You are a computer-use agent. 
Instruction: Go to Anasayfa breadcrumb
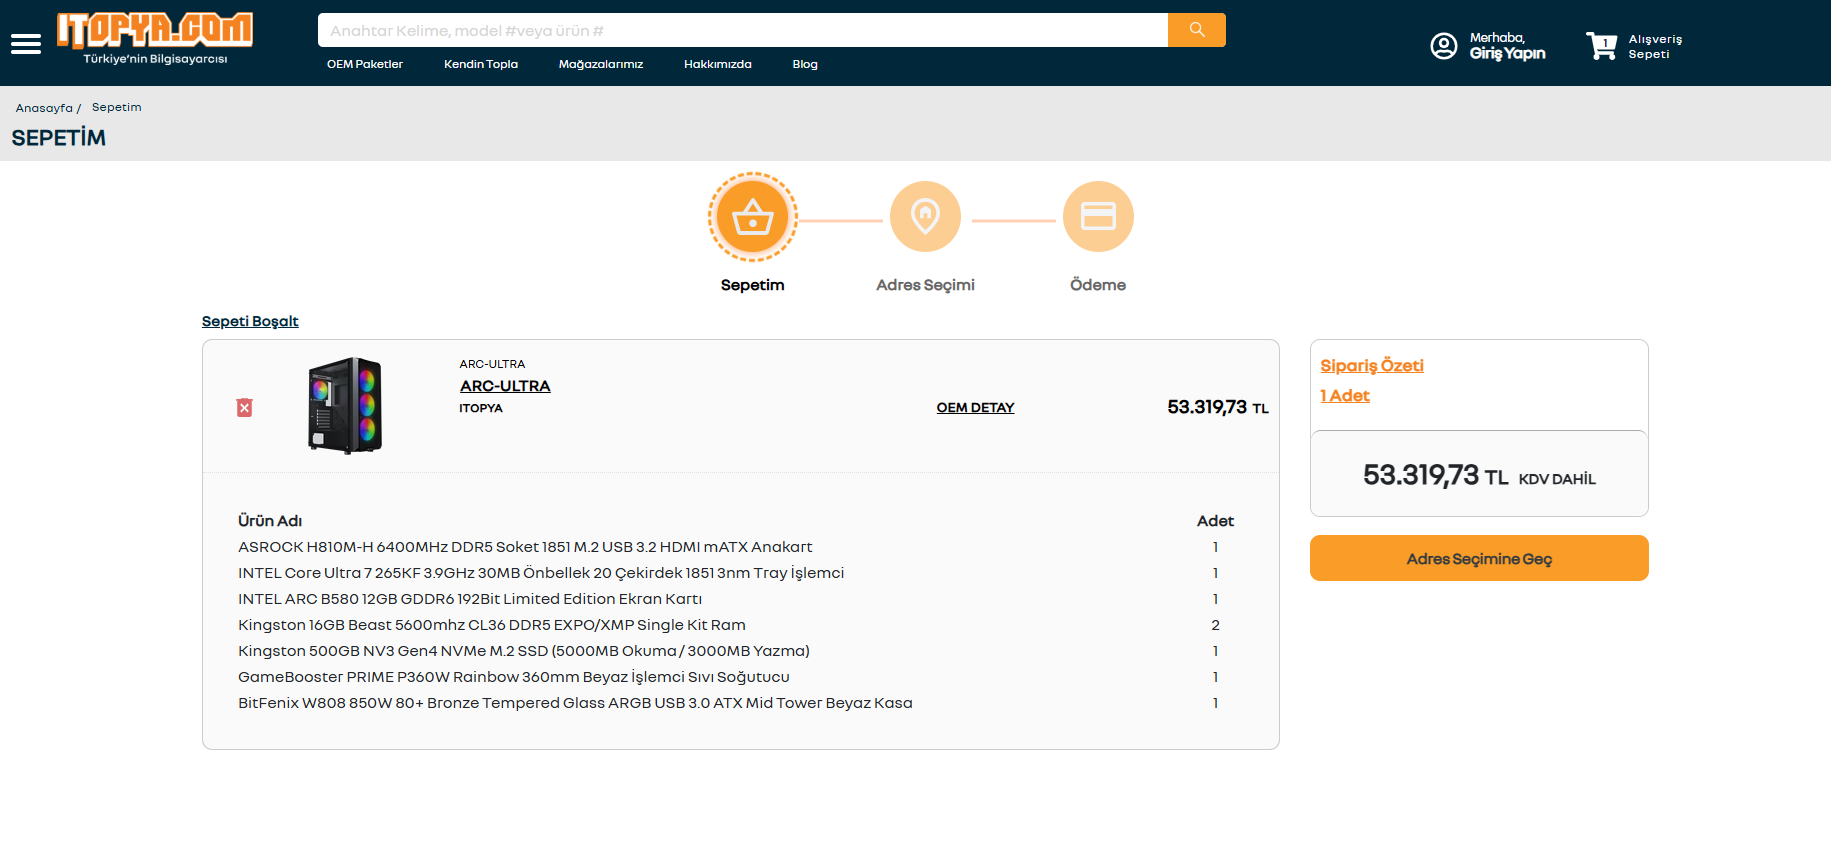[44, 108]
